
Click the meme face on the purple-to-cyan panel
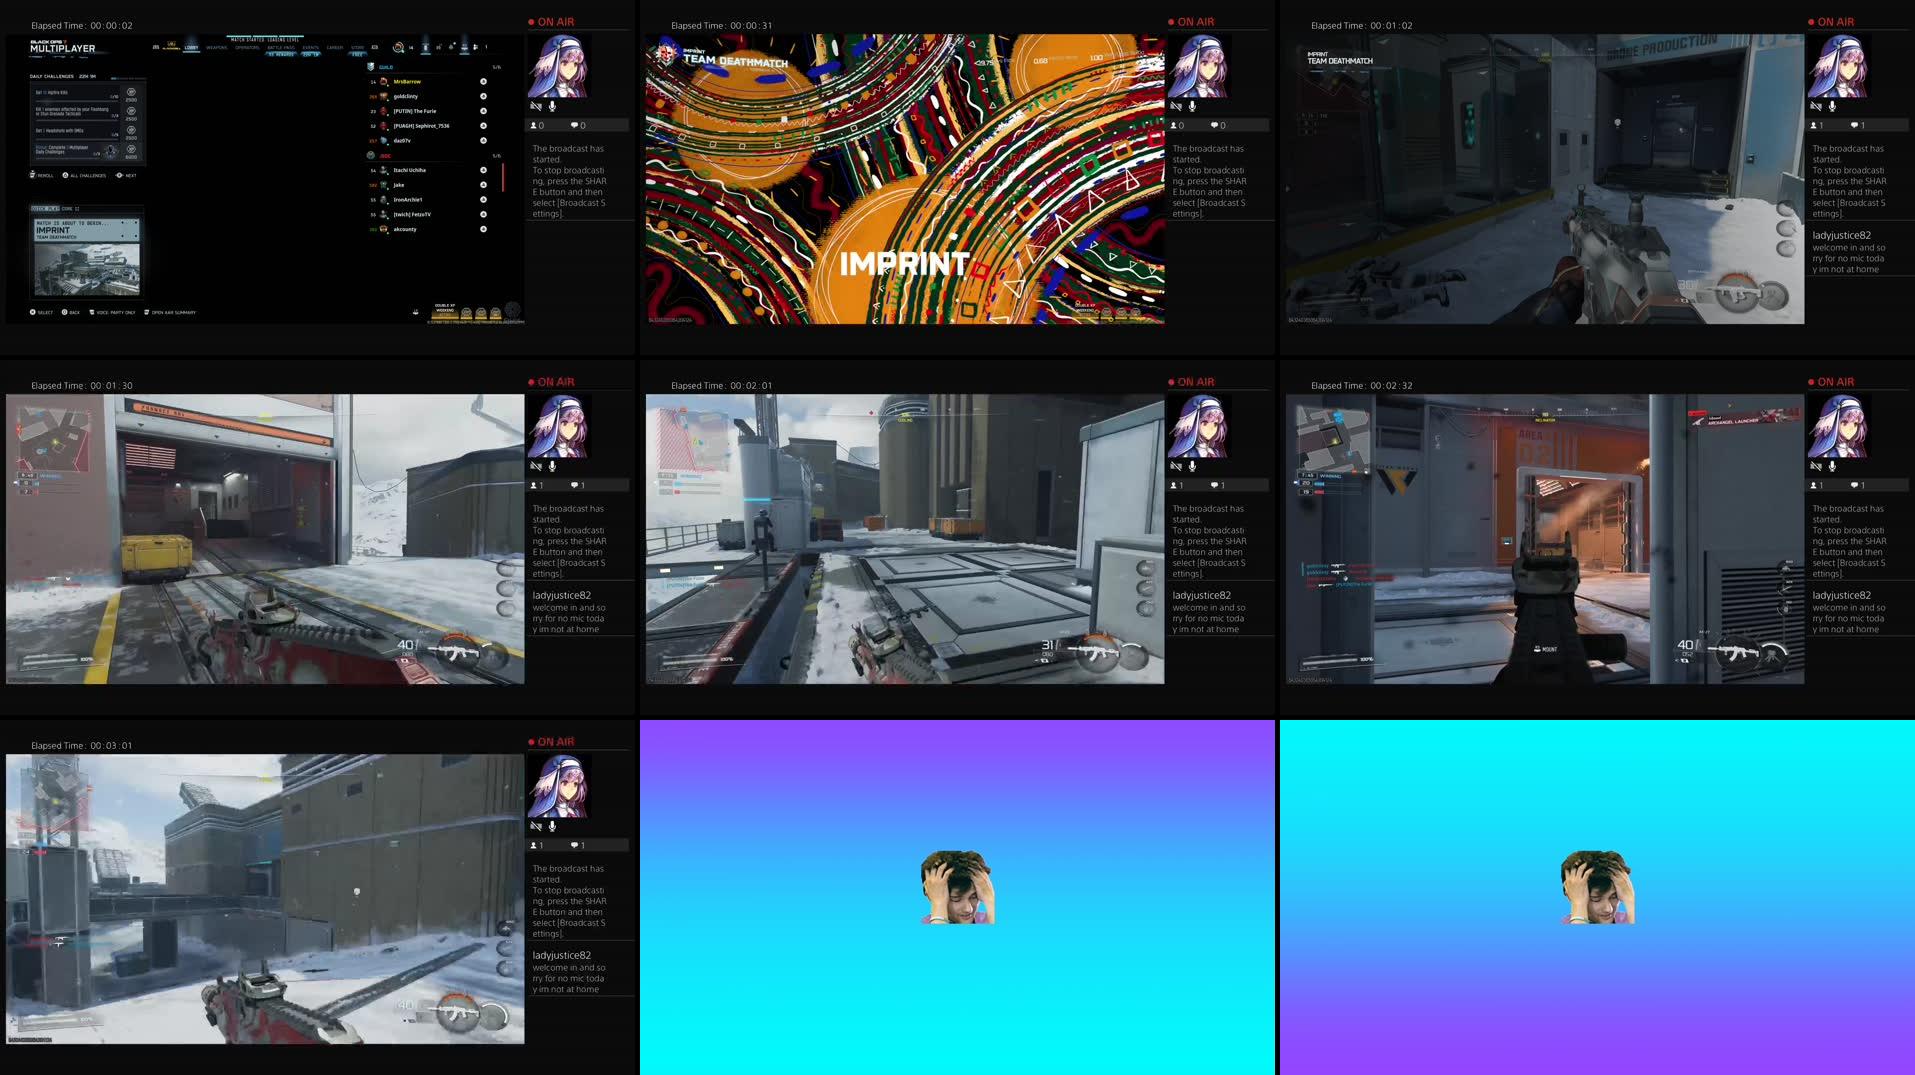tap(957, 887)
